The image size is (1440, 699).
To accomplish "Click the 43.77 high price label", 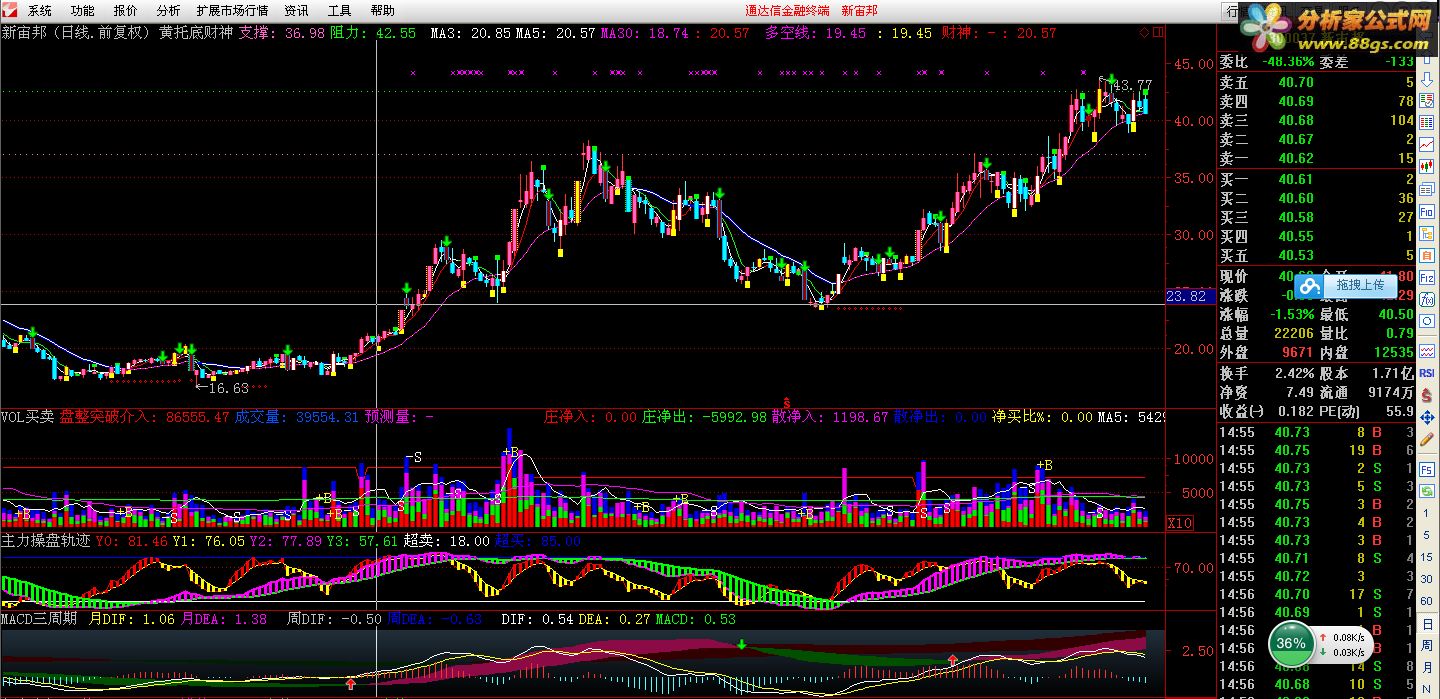I will (1133, 85).
